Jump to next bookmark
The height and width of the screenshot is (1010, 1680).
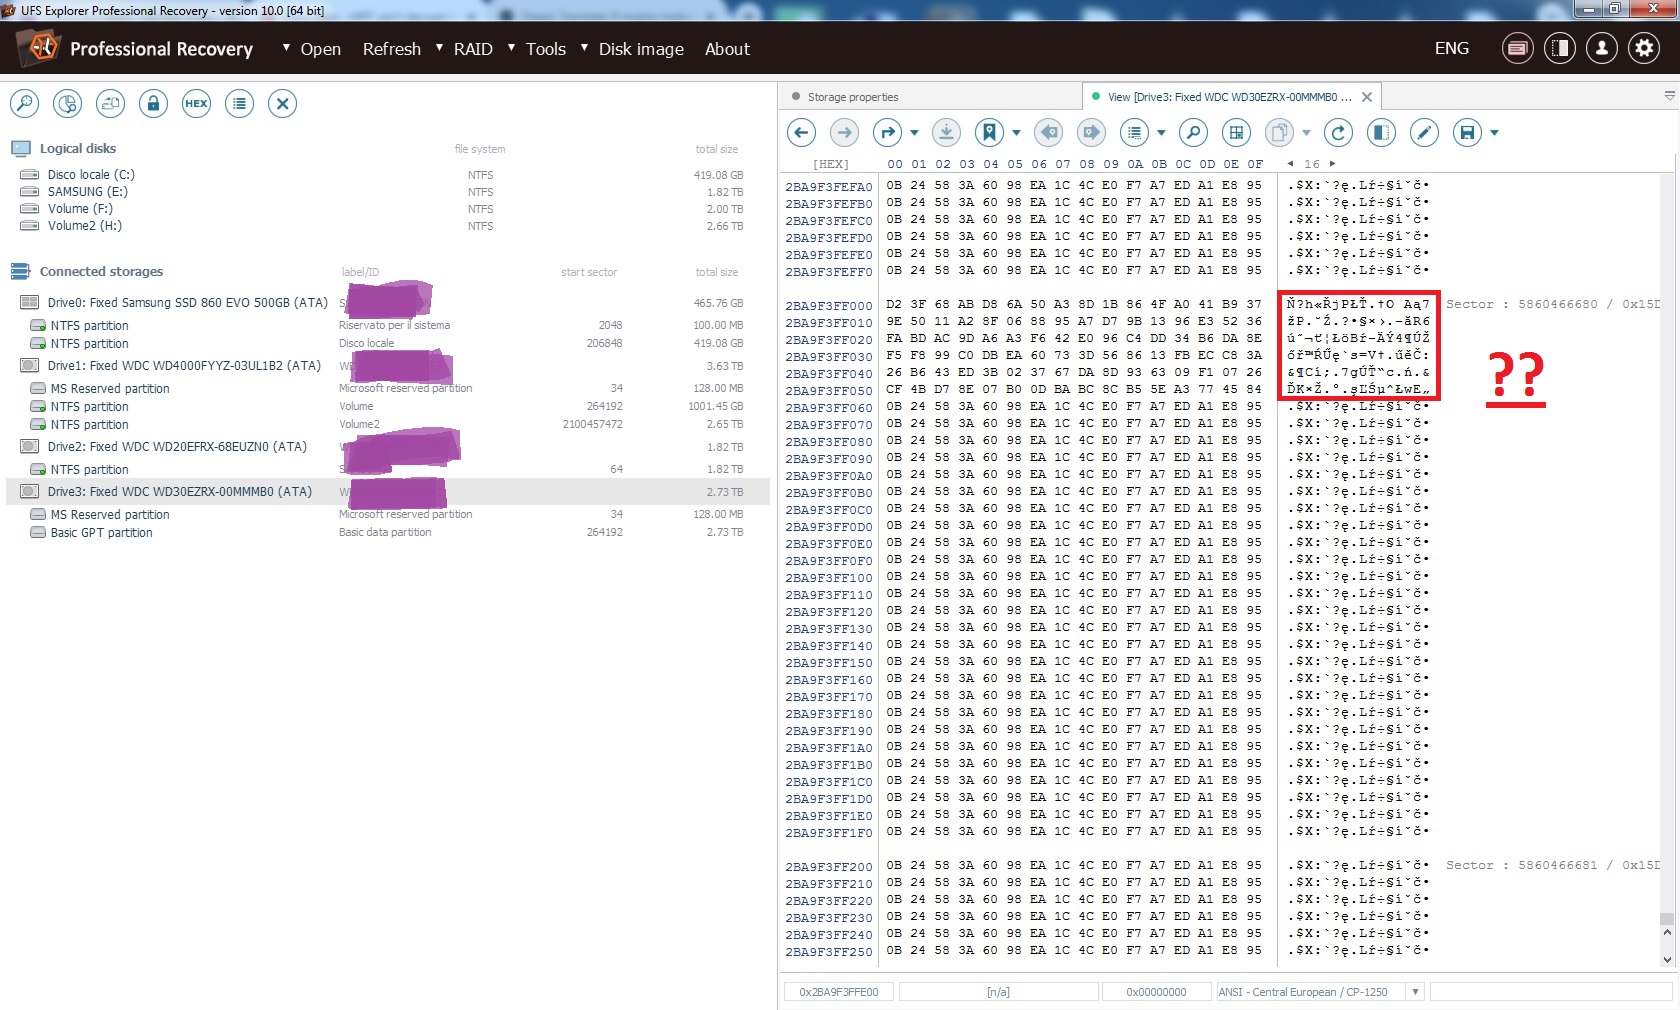(x=1092, y=132)
